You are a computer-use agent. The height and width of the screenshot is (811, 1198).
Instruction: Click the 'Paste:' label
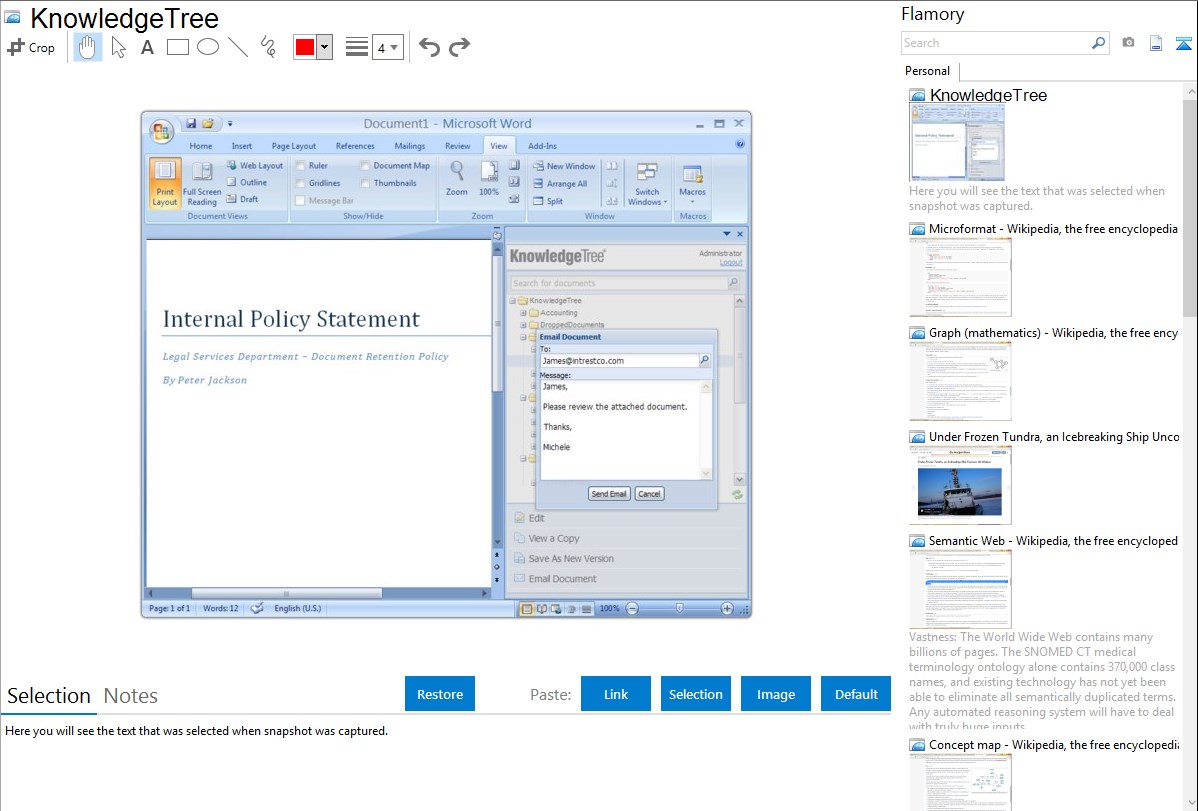pos(551,694)
